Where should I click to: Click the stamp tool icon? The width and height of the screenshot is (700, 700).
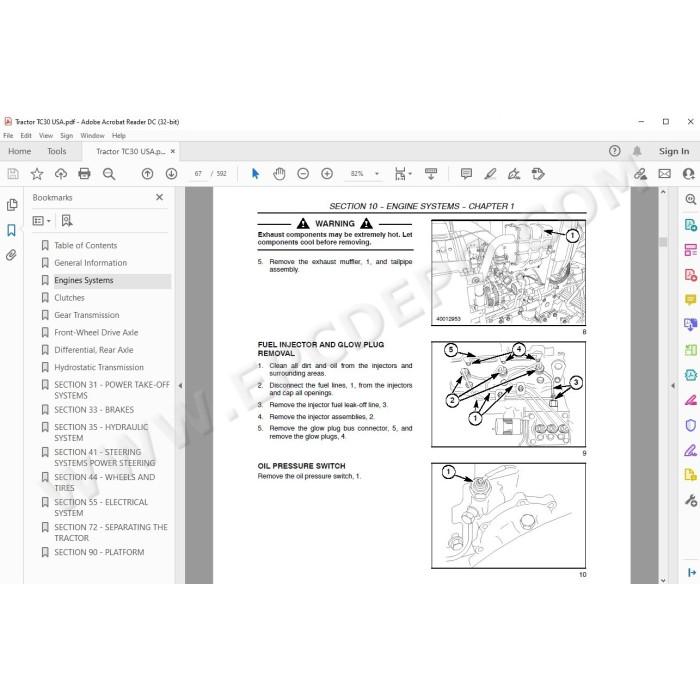[x=538, y=174]
